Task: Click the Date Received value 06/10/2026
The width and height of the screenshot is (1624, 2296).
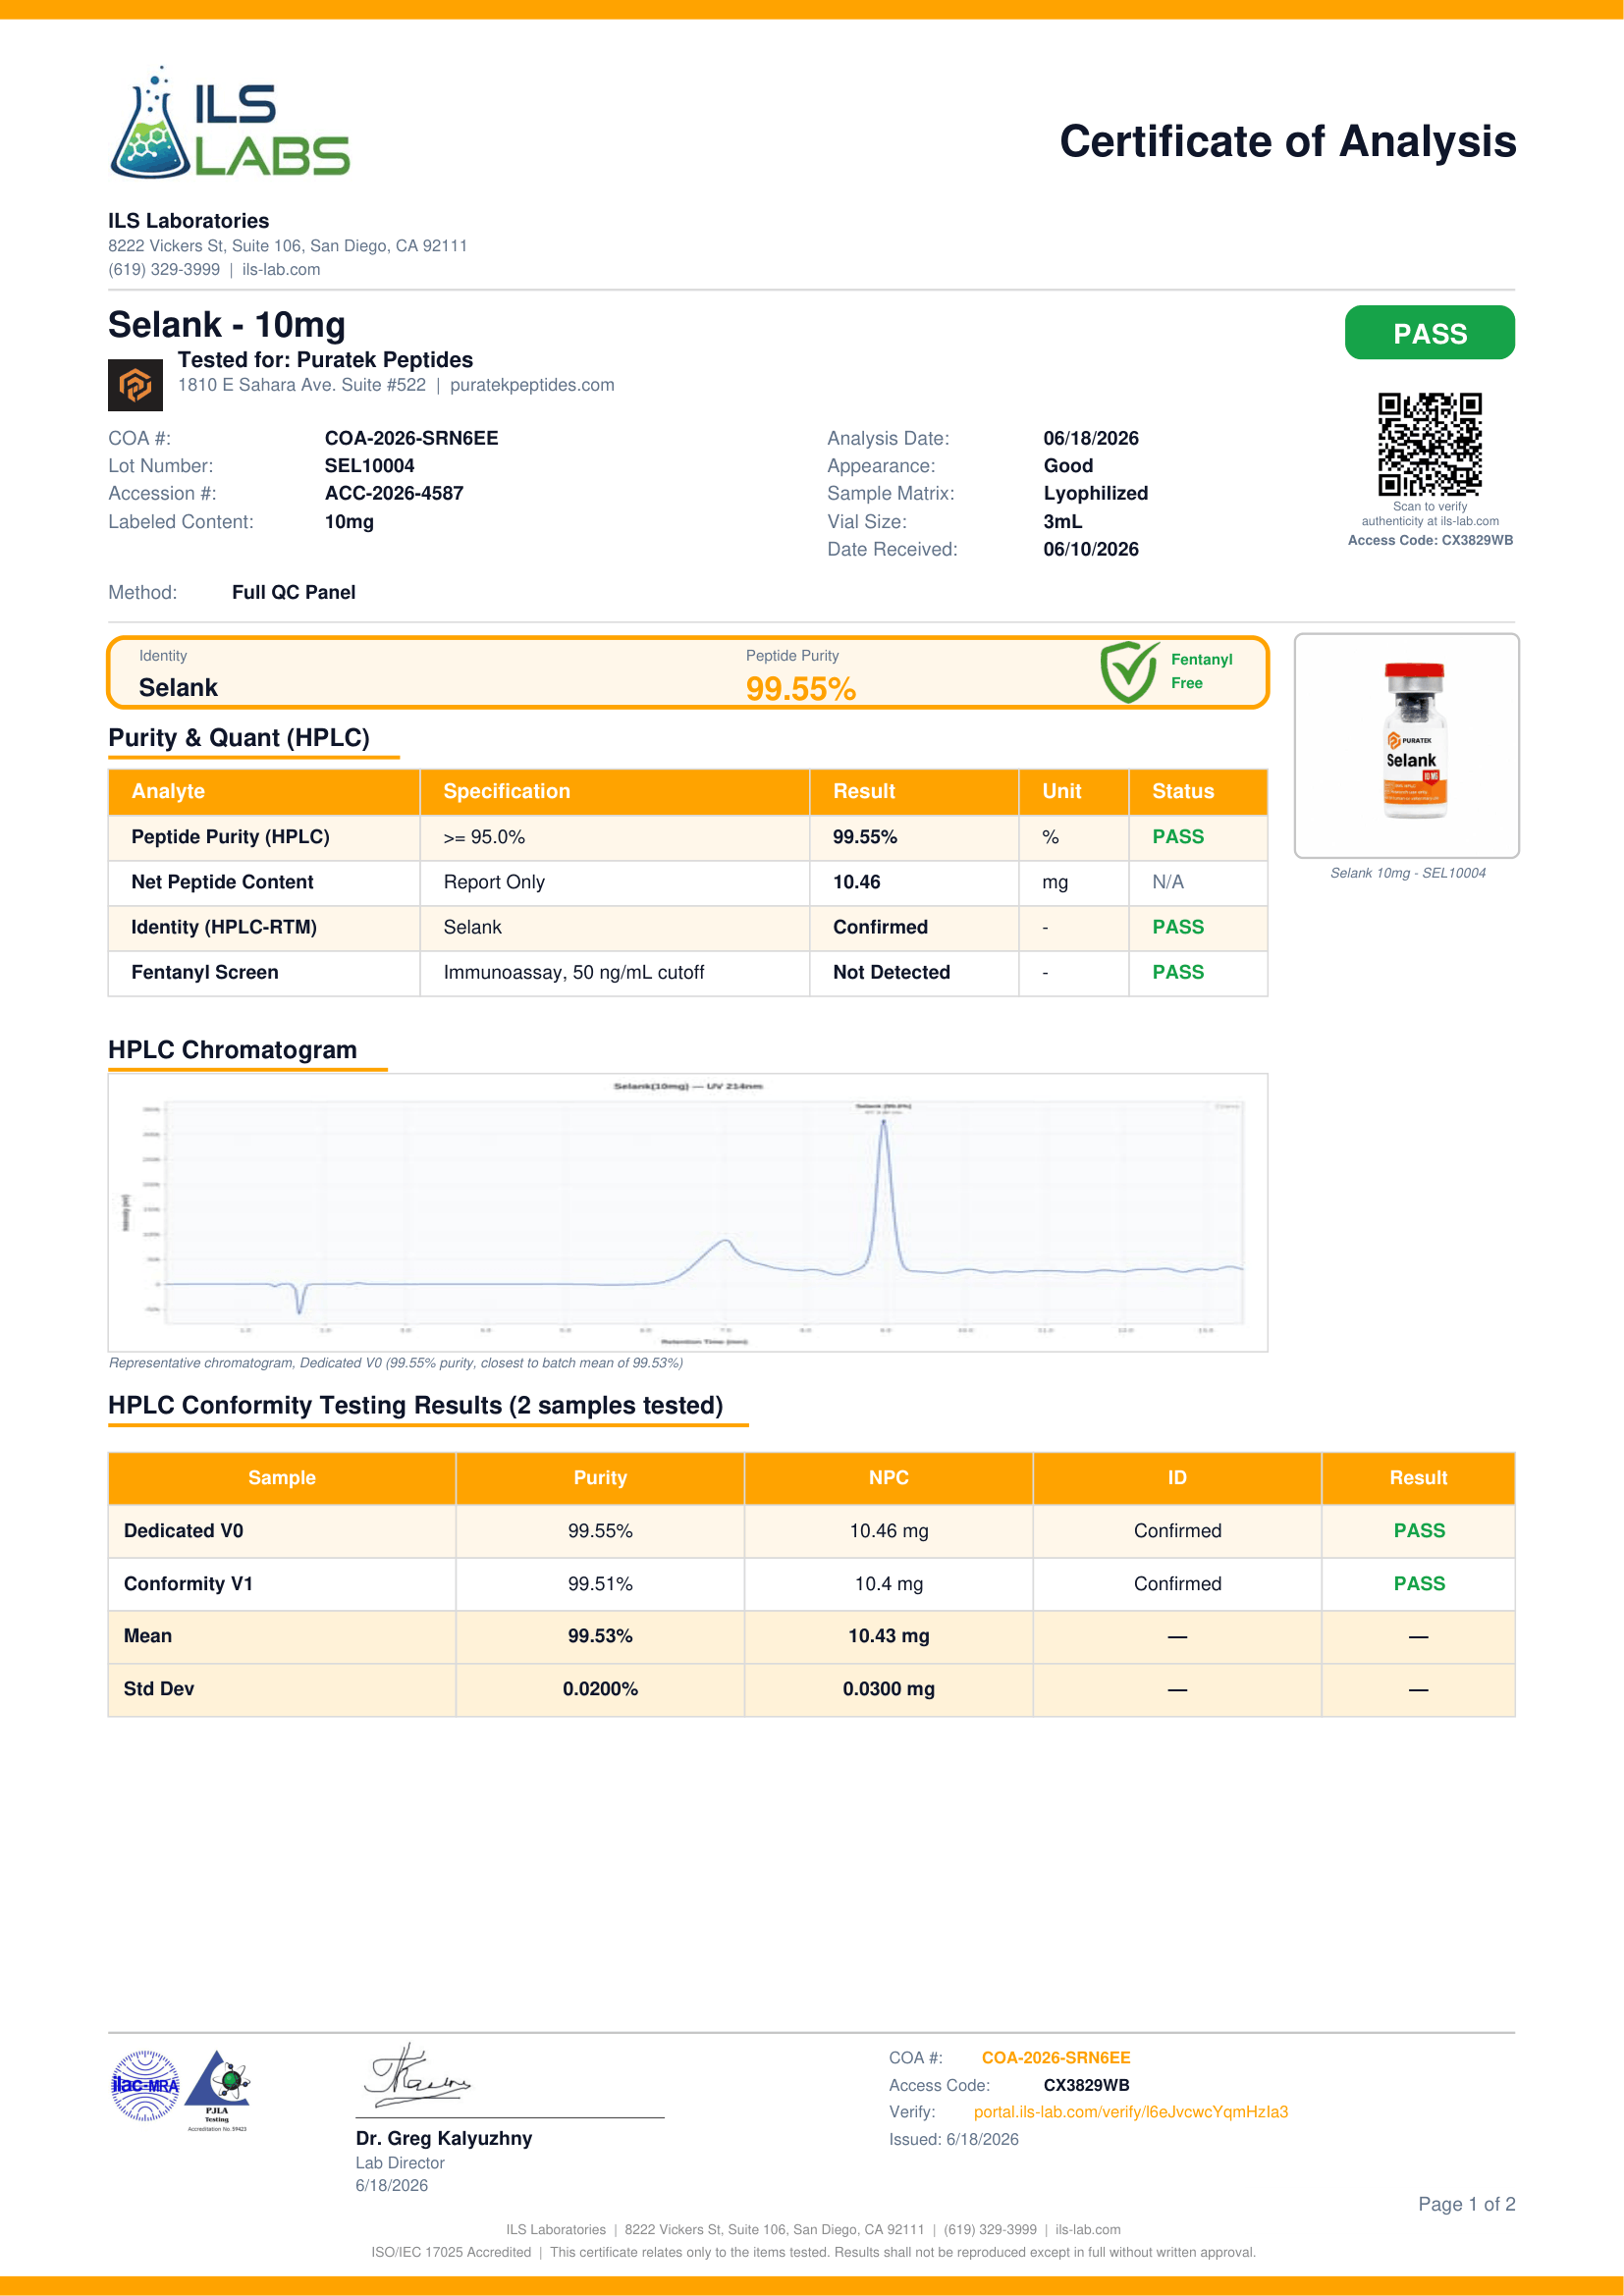Action: tap(1091, 549)
